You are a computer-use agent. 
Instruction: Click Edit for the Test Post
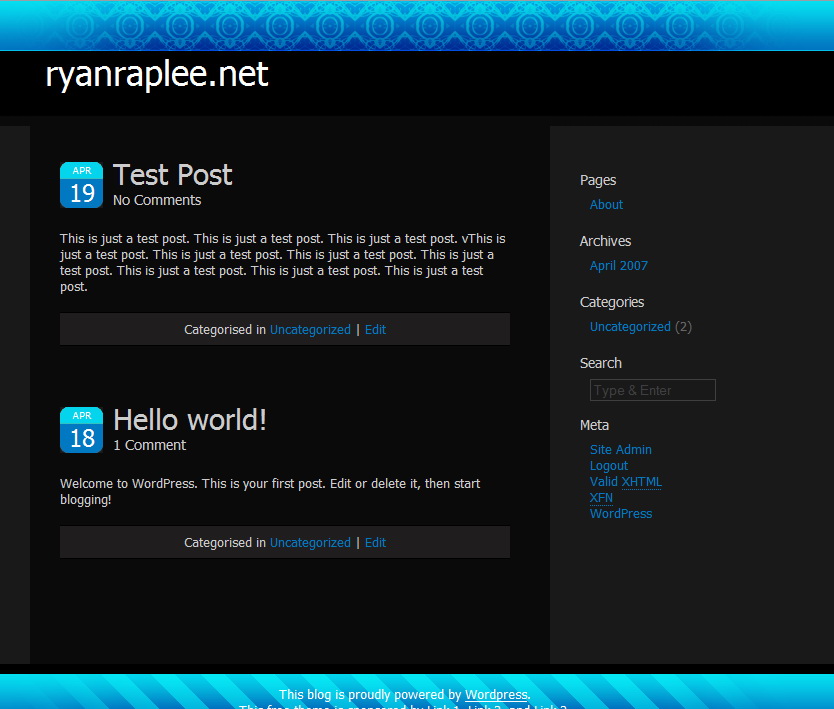375,330
